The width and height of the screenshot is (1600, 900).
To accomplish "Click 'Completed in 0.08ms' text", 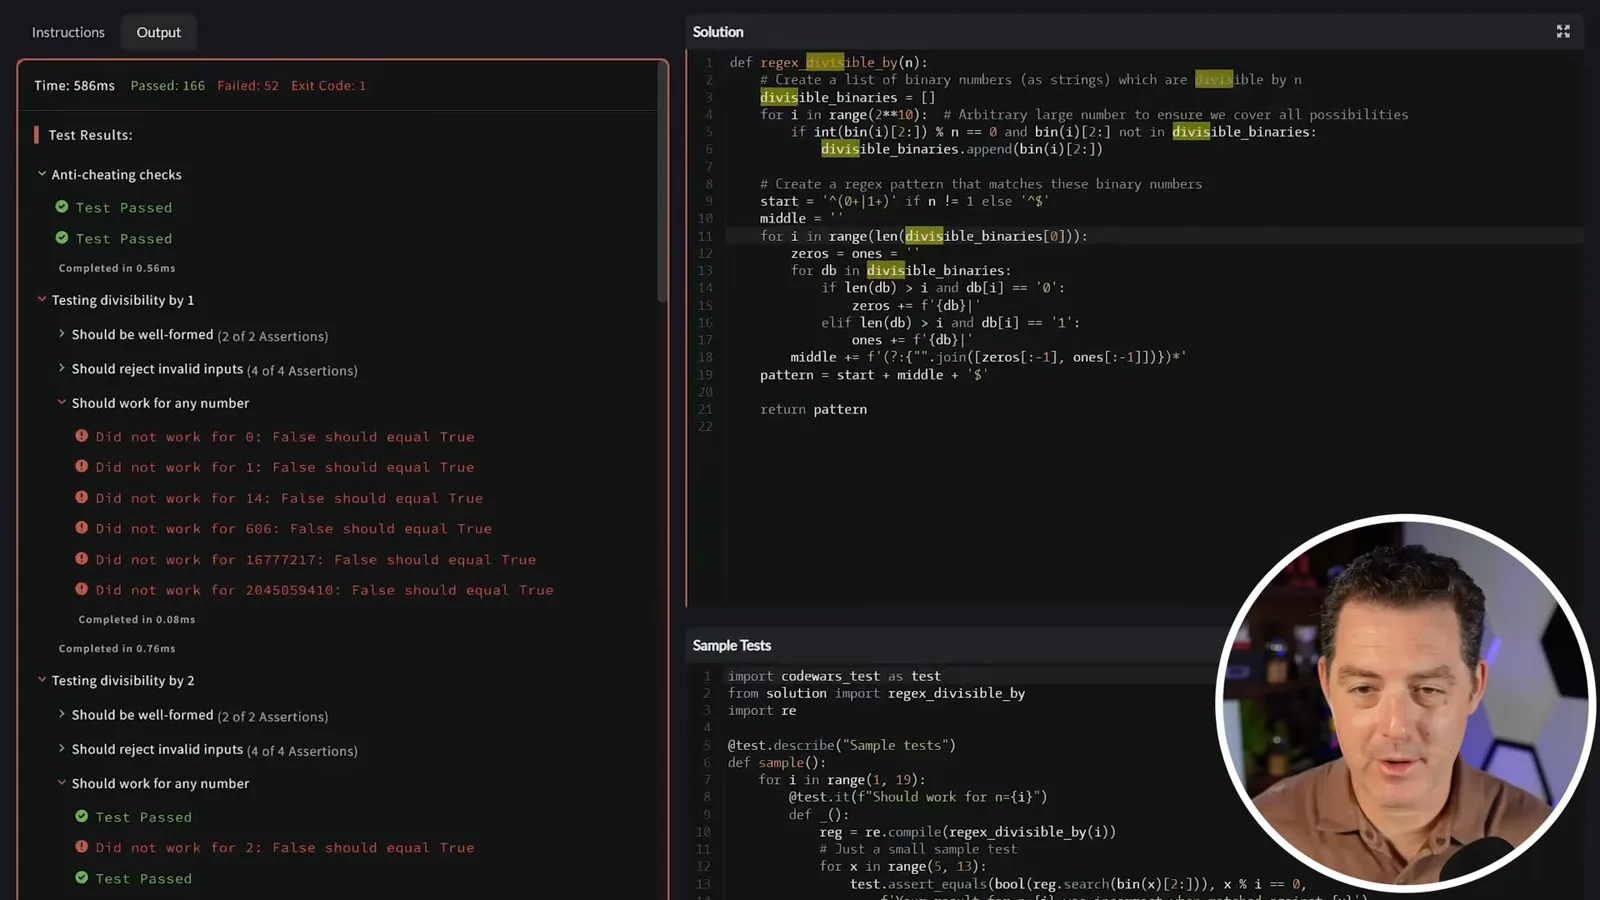I will (x=137, y=620).
